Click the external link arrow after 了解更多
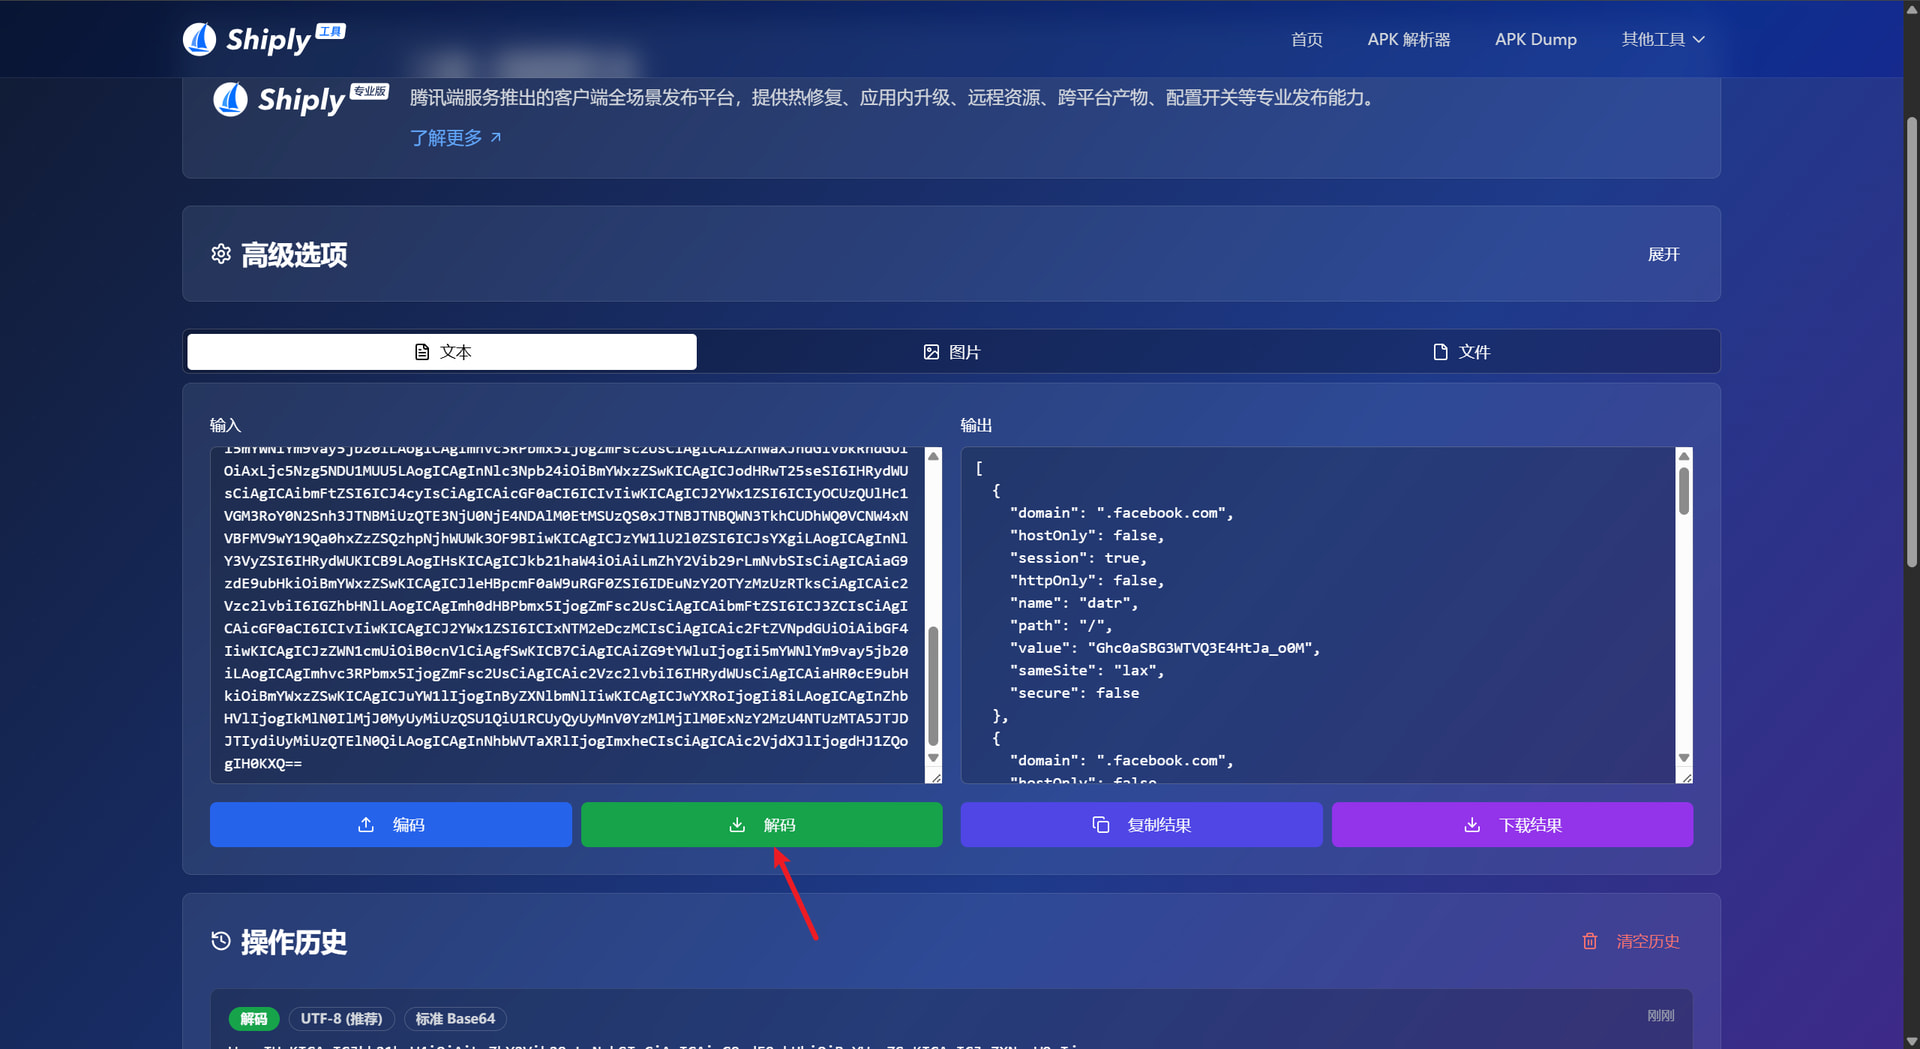Viewport: 1920px width, 1049px height. pyautogui.click(x=496, y=137)
